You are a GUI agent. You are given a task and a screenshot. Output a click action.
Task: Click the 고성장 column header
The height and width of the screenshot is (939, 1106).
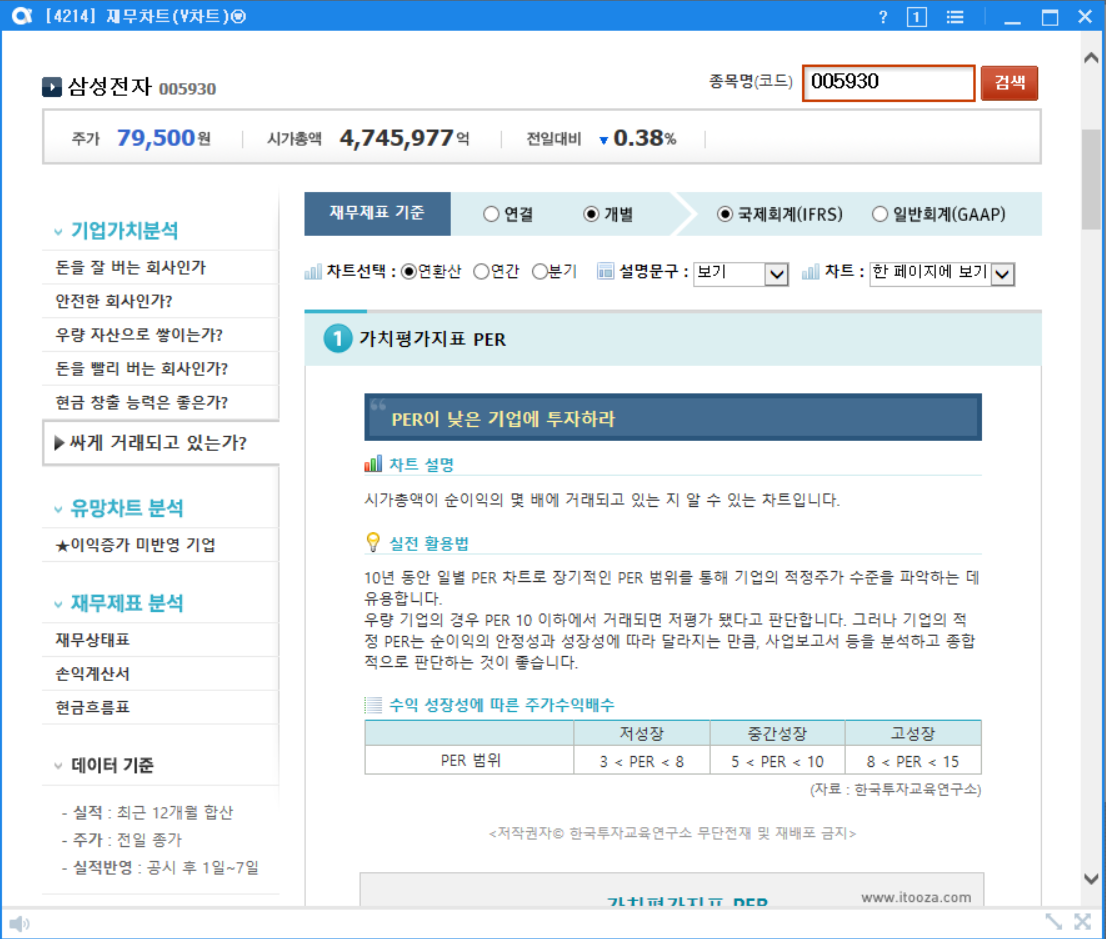coord(913,734)
